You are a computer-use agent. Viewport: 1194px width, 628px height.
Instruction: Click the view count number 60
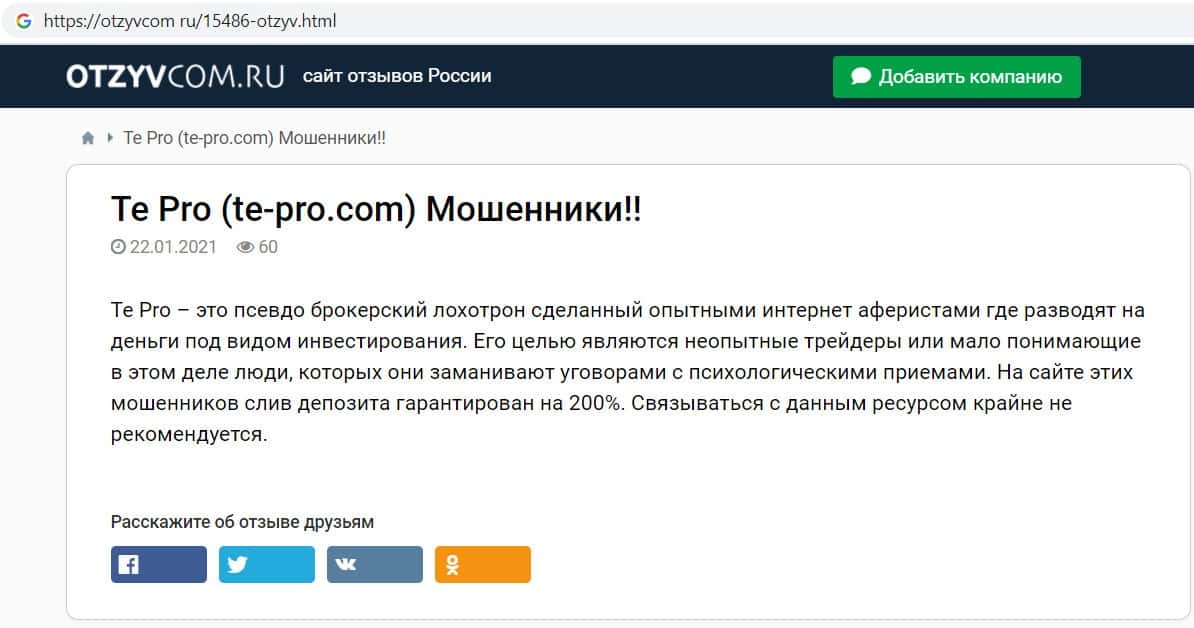tap(268, 247)
